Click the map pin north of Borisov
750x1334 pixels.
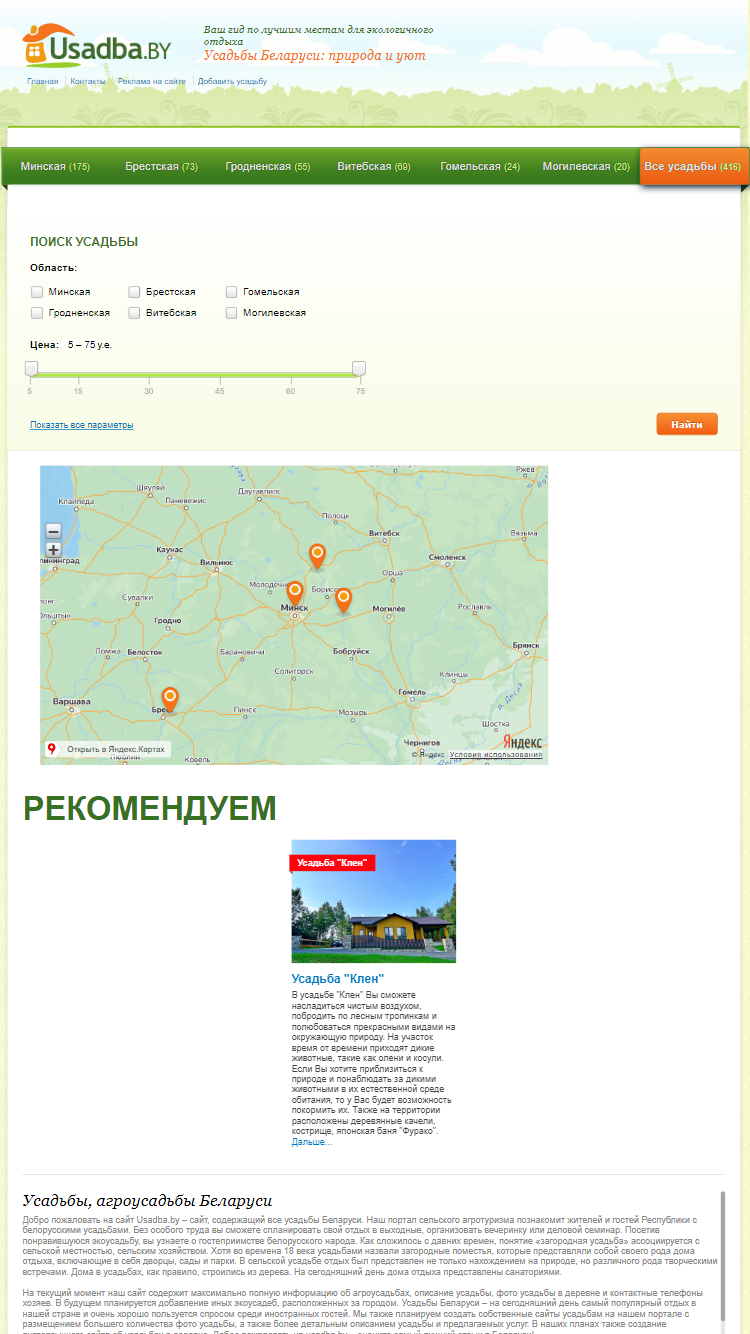pyautogui.click(x=317, y=556)
